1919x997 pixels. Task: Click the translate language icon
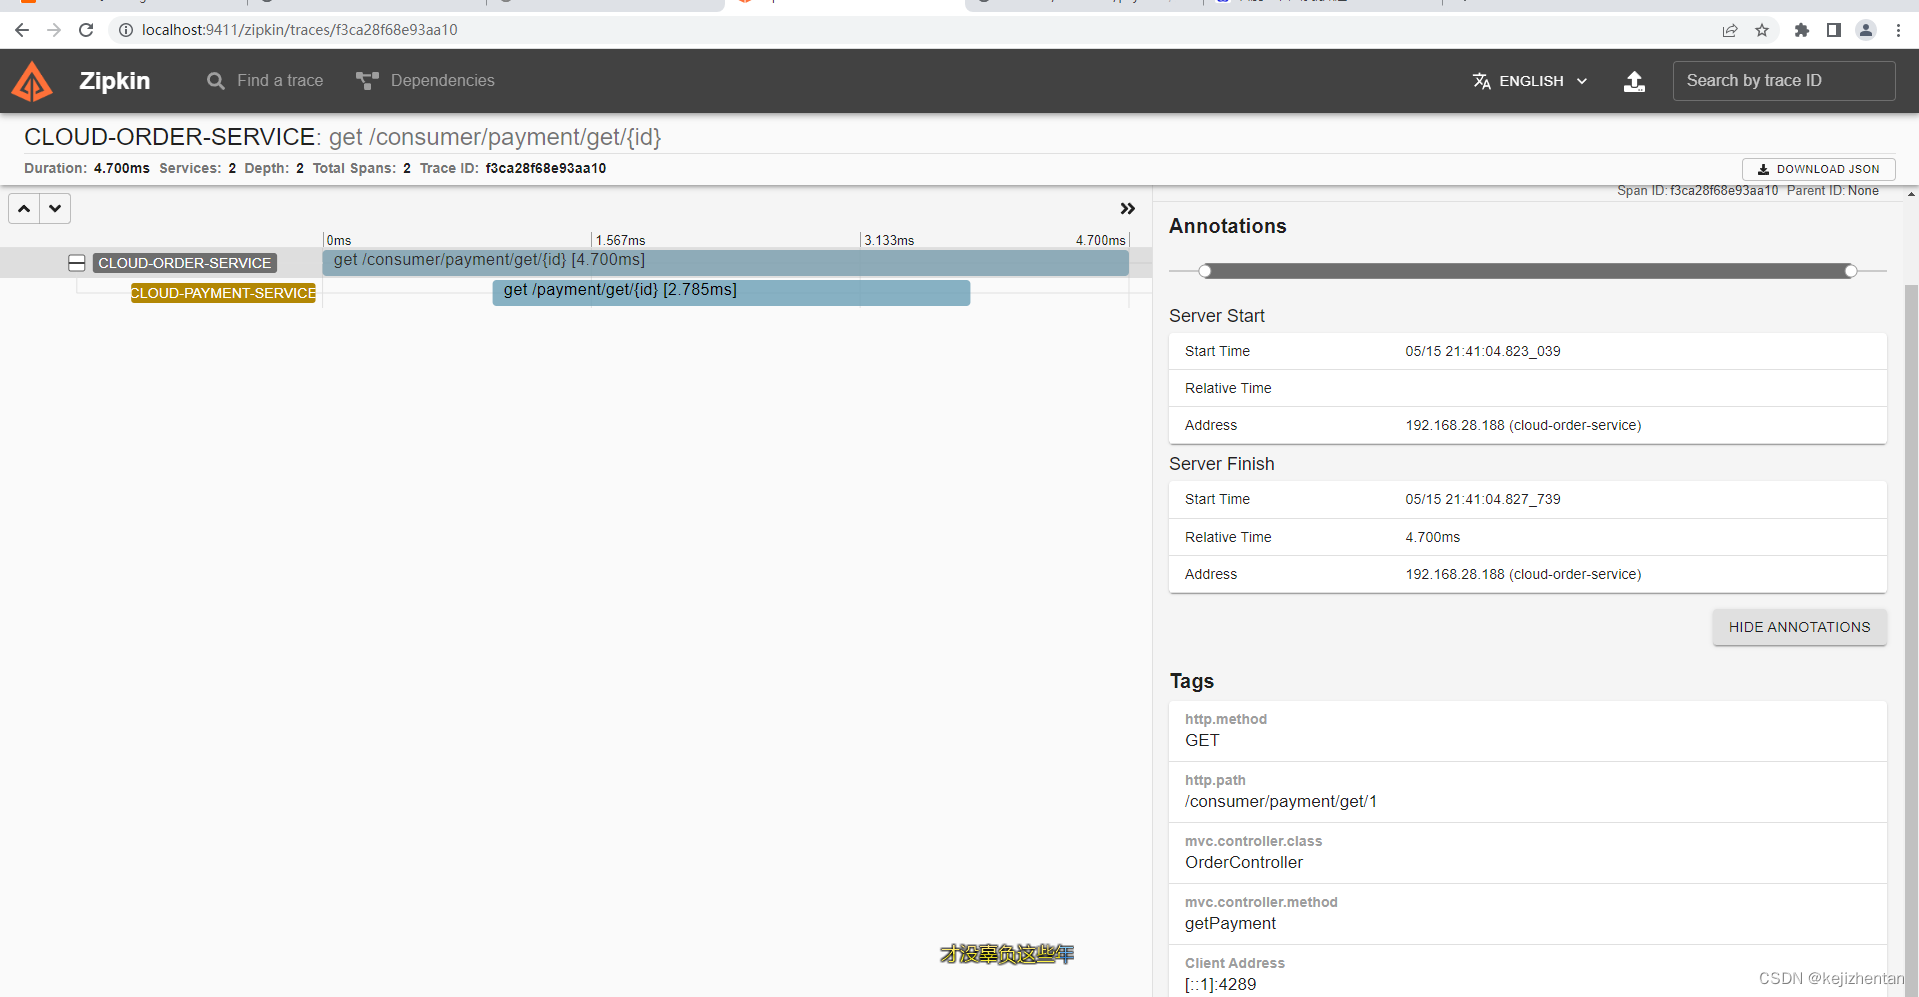(x=1481, y=81)
